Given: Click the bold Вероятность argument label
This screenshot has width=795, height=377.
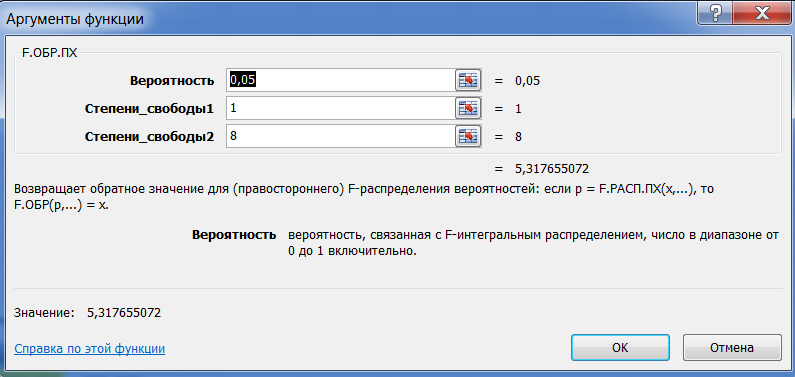Looking at the screenshot, I should (172, 81).
